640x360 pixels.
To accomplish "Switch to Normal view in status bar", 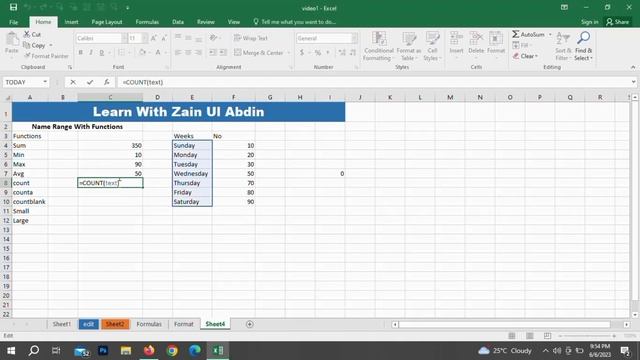I will tap(511, 336).
